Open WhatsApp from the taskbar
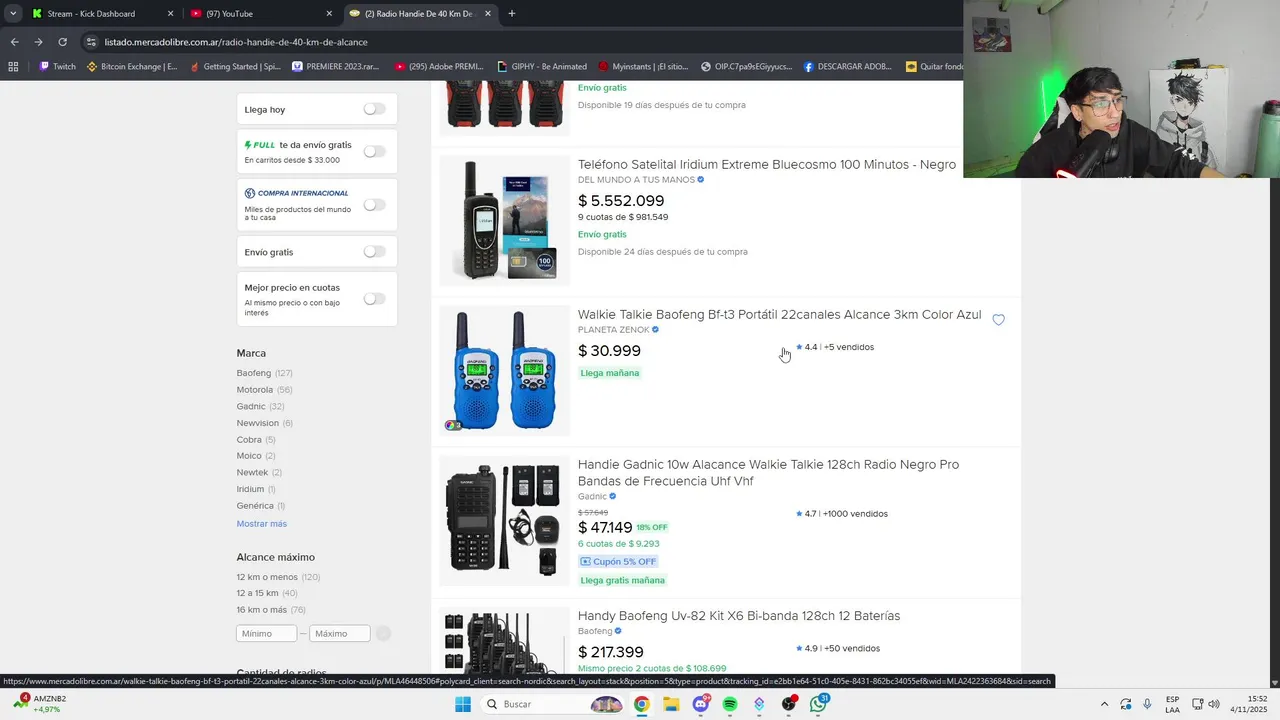1280x720 pixels. pyautogui.click(x=819, y=704)
